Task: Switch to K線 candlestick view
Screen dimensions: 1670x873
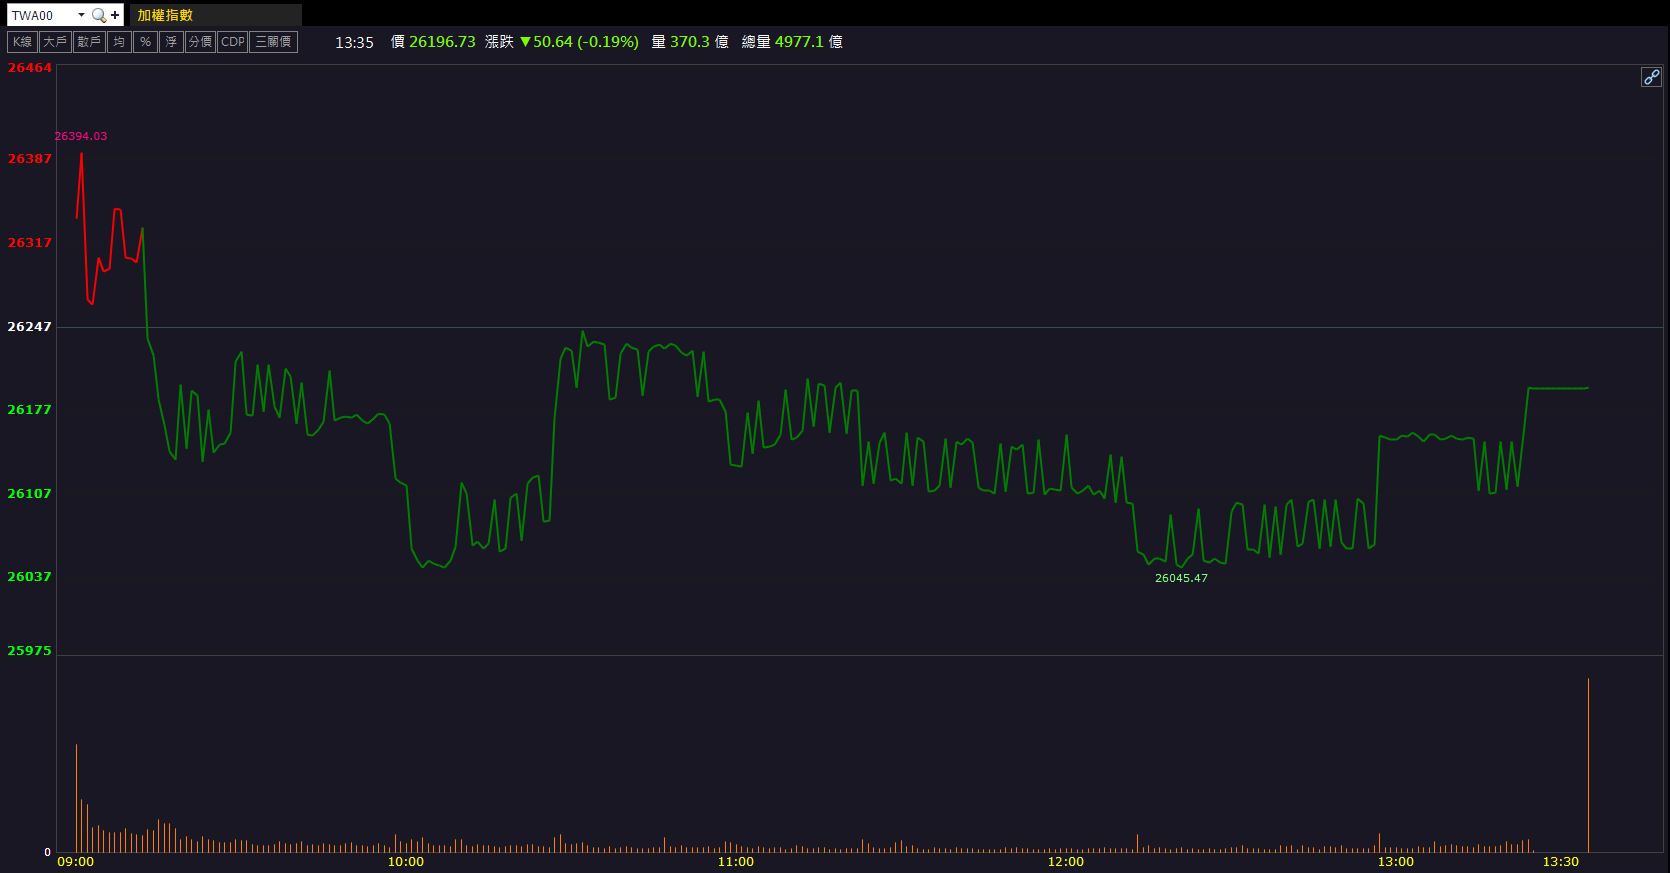Action: [22, 42]
